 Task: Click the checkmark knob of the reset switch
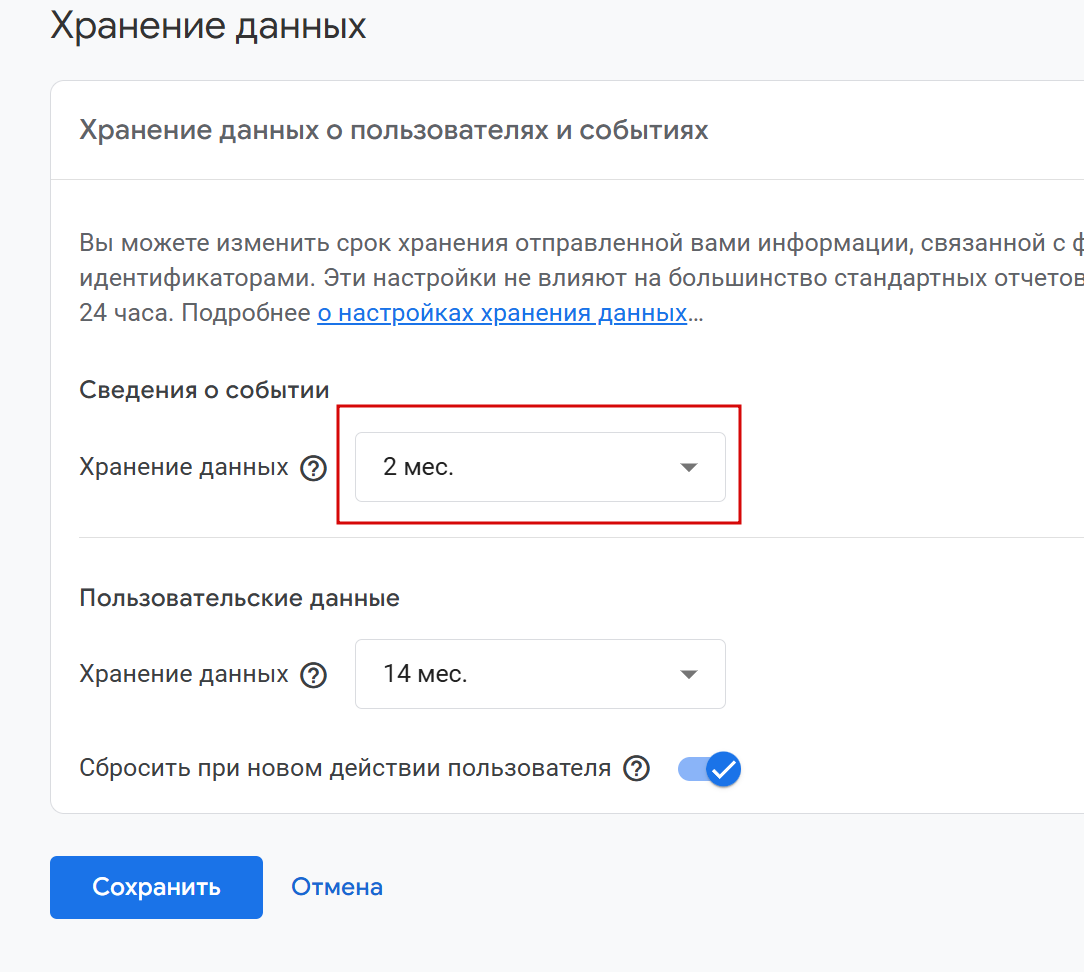click(723, 769)
